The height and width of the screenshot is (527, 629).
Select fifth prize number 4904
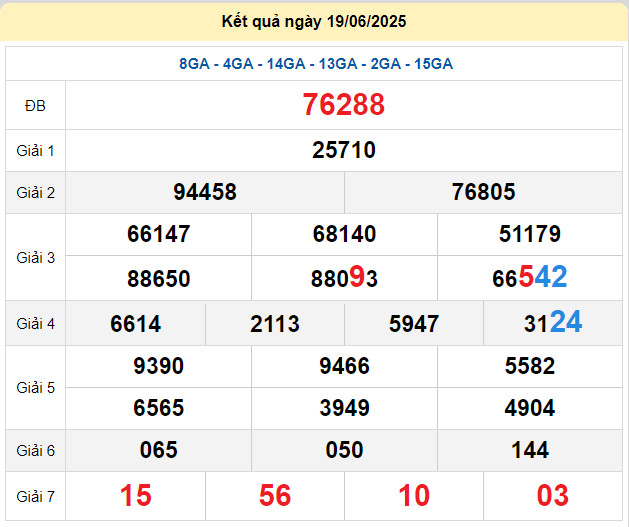pos(530,408)
